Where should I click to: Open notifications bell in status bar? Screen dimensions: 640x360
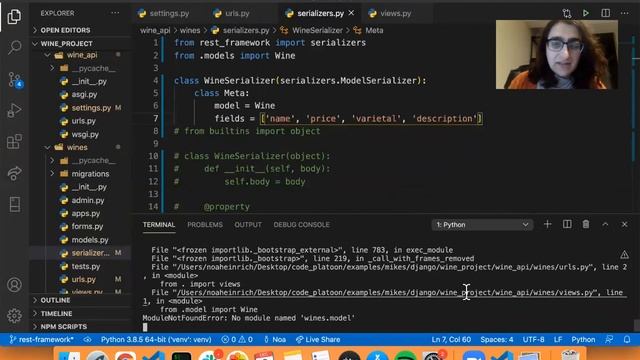point(627,340)
